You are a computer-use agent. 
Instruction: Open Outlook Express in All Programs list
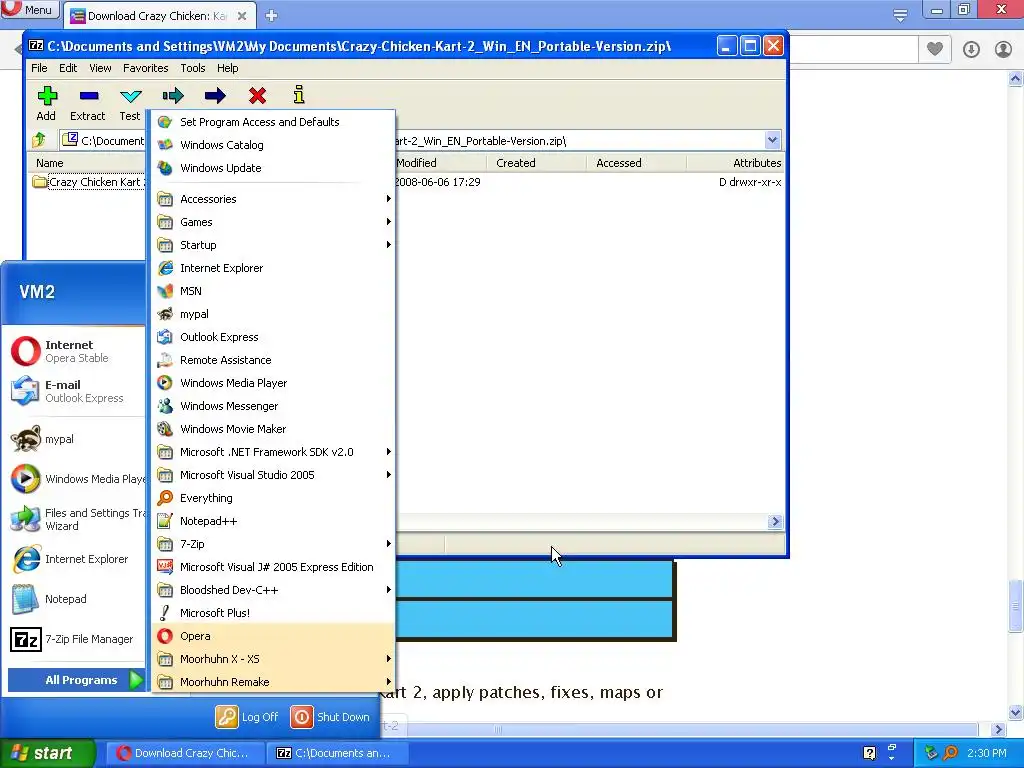273,337
